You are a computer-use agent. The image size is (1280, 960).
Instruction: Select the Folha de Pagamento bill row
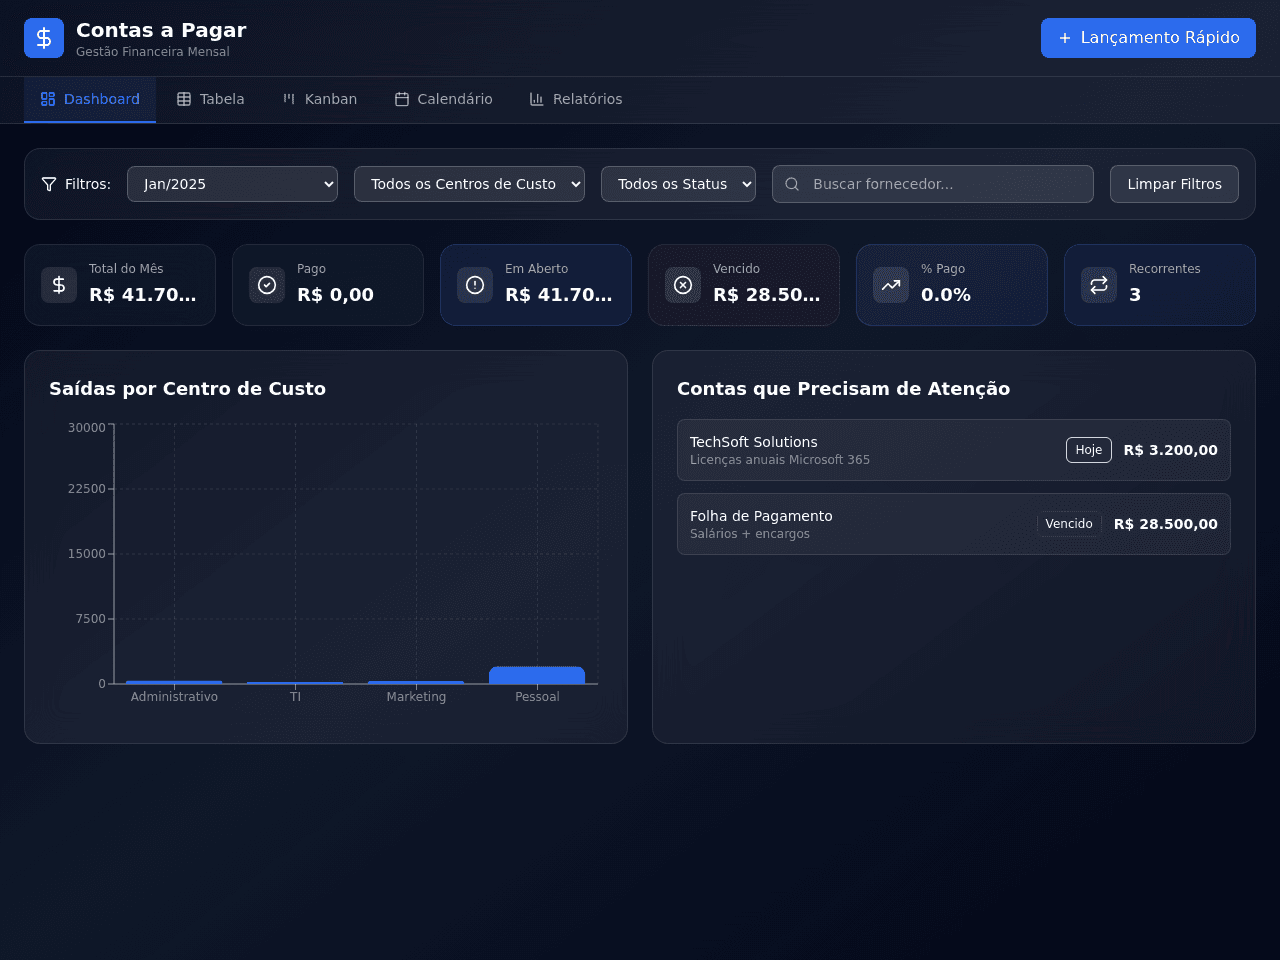point(954,524)
